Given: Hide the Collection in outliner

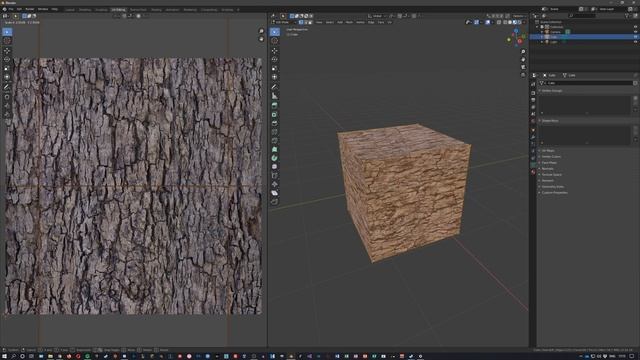Looking at the screenshot, I should tap(636, 27).
